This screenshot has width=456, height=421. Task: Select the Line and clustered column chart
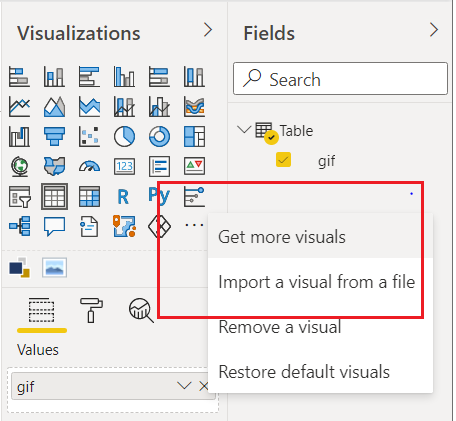(159, 106)
